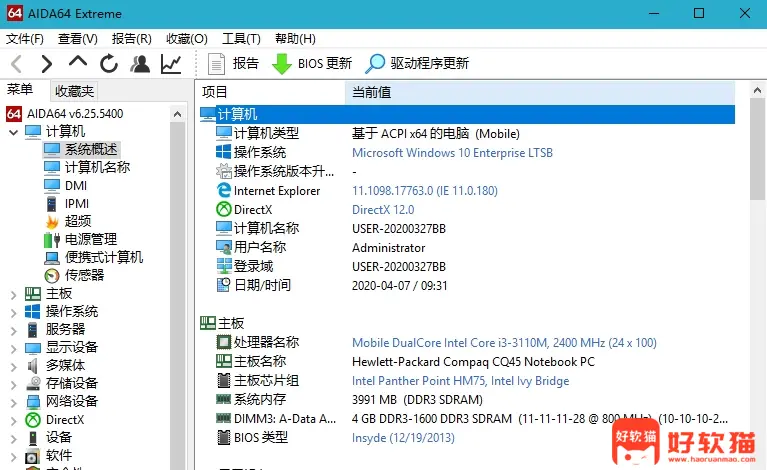Expand the 主板 tree node
767x470 pixels.
tap(14, 295)
